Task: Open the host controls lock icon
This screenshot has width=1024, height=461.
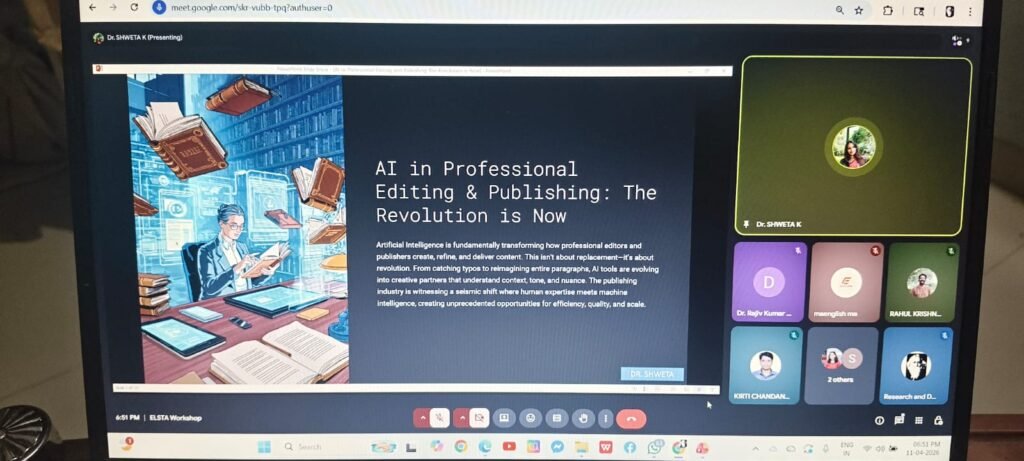Action: click(x=938, y=420)
